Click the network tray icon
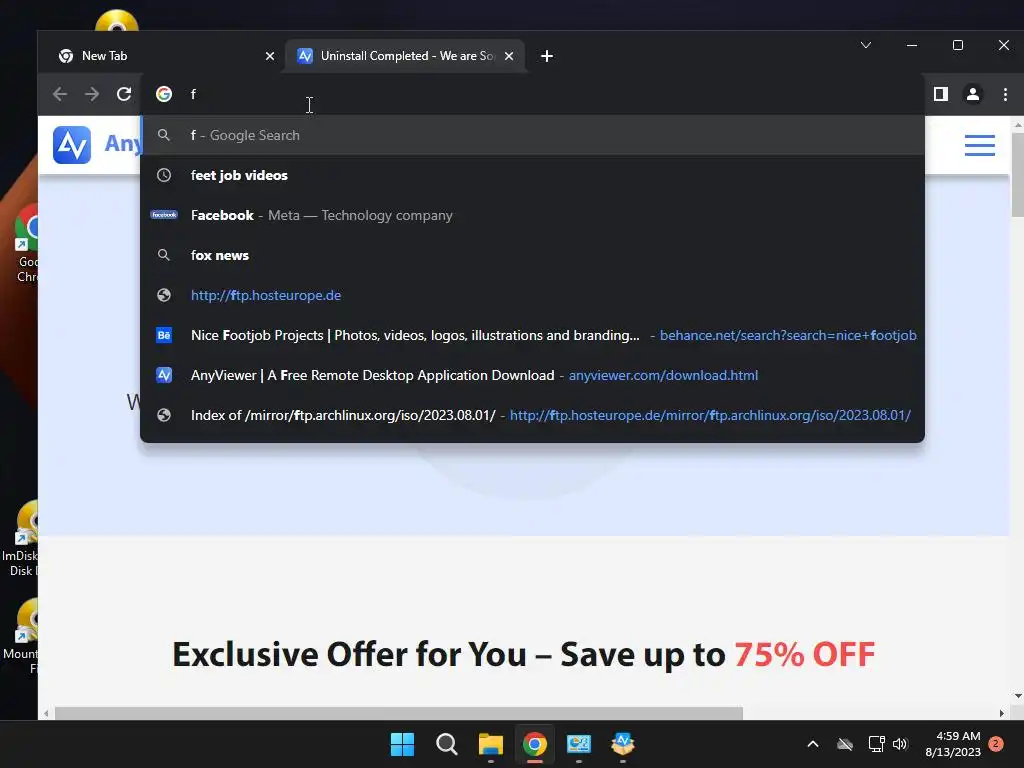Viewport: 1024px width, 768px height. click(x=876, y=744)
